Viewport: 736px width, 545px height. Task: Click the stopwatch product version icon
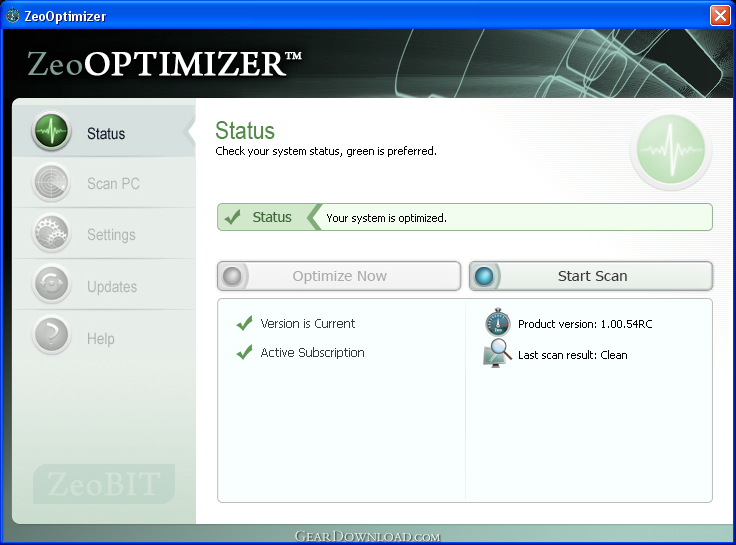(x=498, y=322)
